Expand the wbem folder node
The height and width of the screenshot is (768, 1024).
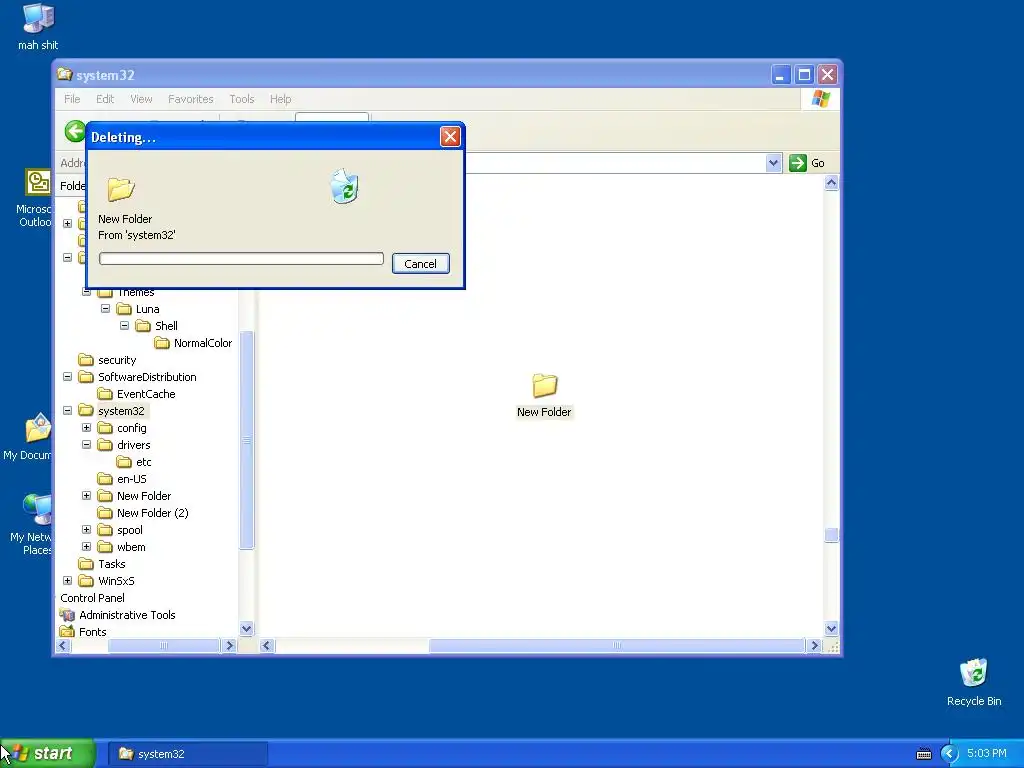(x=86, y=546)
